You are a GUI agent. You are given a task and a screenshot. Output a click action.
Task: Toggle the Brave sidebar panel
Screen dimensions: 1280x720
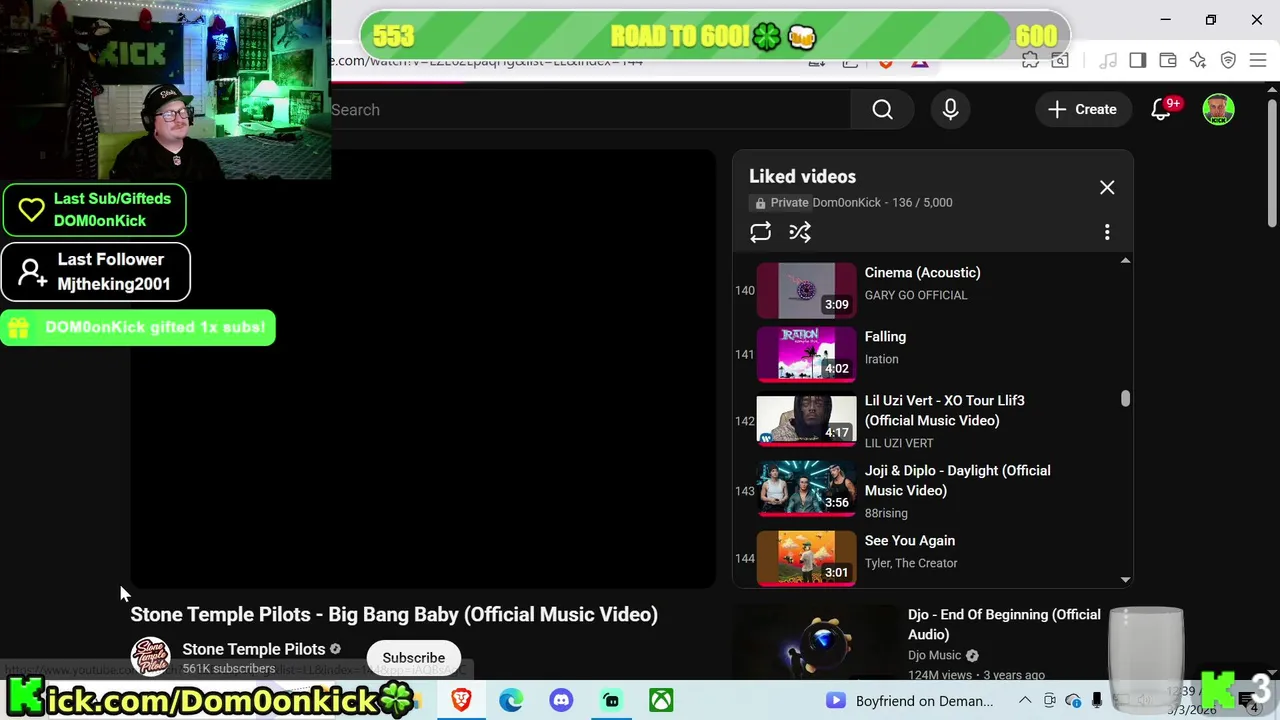[1137, 61]
